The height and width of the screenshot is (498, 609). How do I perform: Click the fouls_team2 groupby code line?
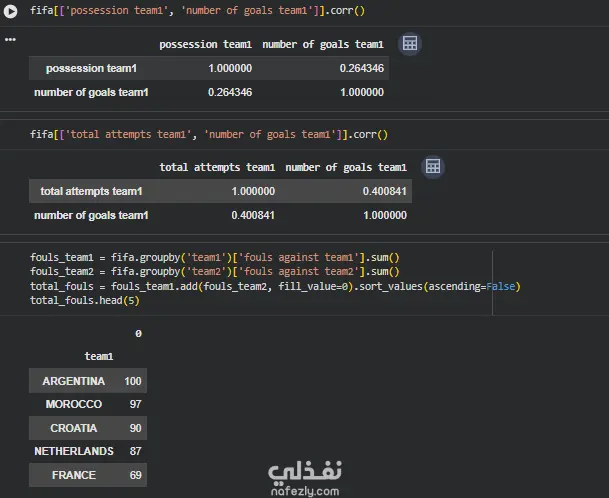tap(214, 272)
